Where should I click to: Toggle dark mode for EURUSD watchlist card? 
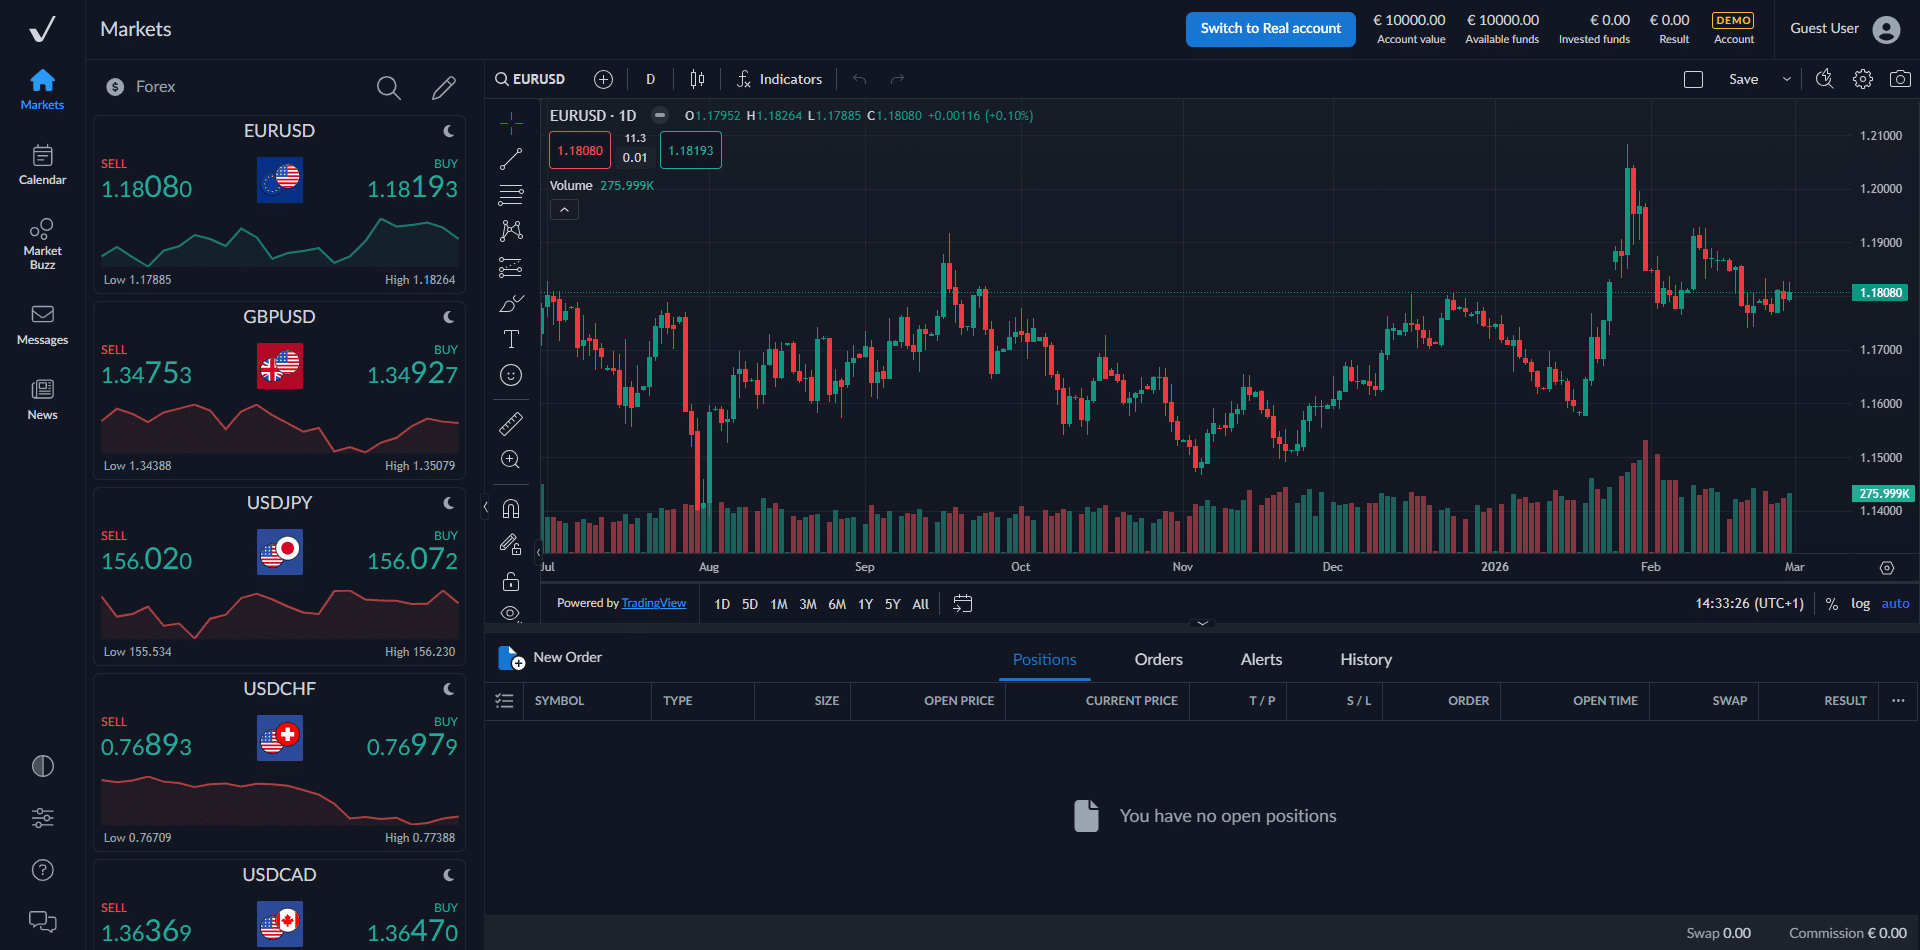pyautogui.click(x=447, y=130)
